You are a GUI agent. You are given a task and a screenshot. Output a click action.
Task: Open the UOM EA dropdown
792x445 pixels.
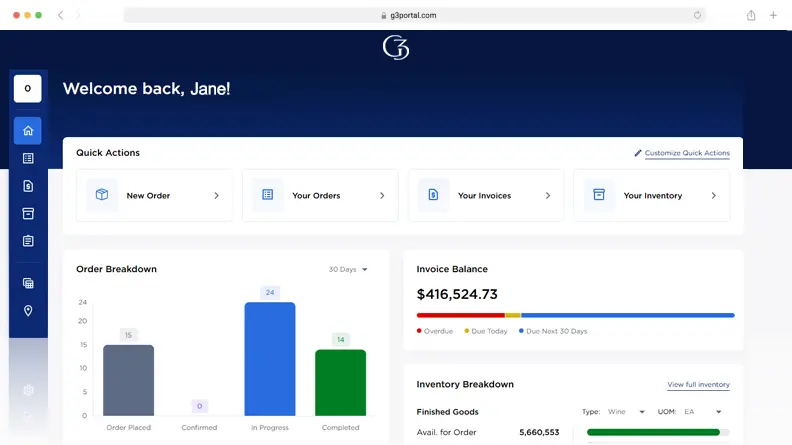pos(703,412)
